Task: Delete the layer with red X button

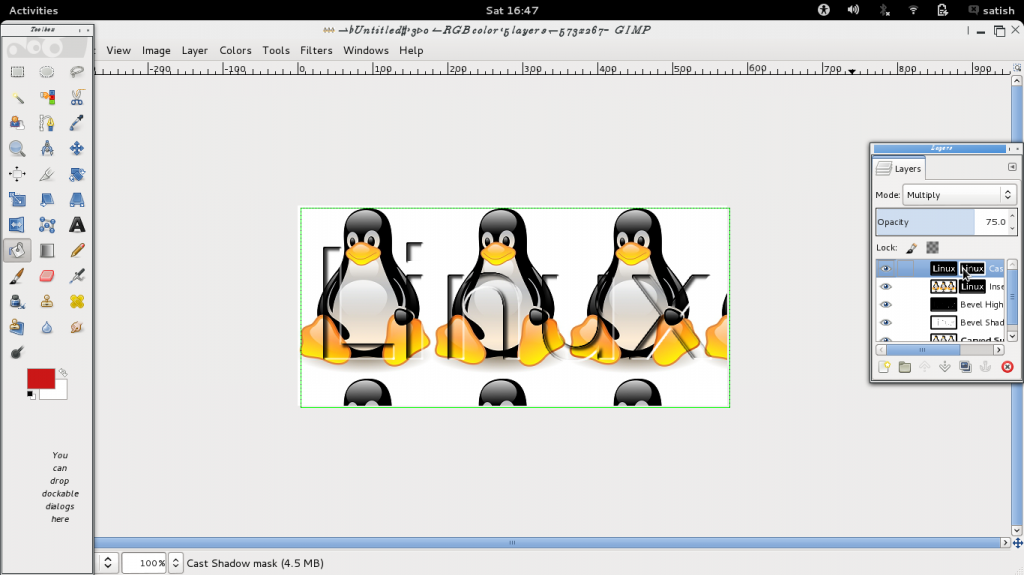Action: point(1007,367)
